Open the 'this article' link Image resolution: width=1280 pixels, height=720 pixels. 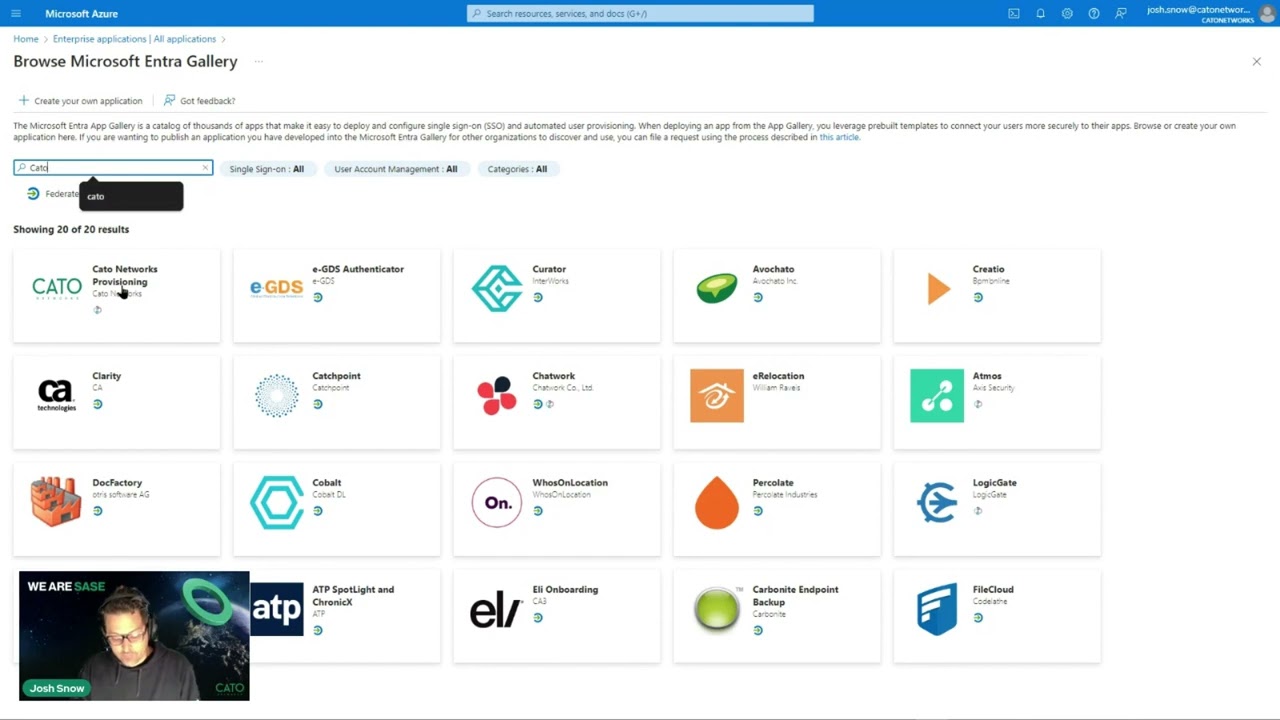[839, 137]
